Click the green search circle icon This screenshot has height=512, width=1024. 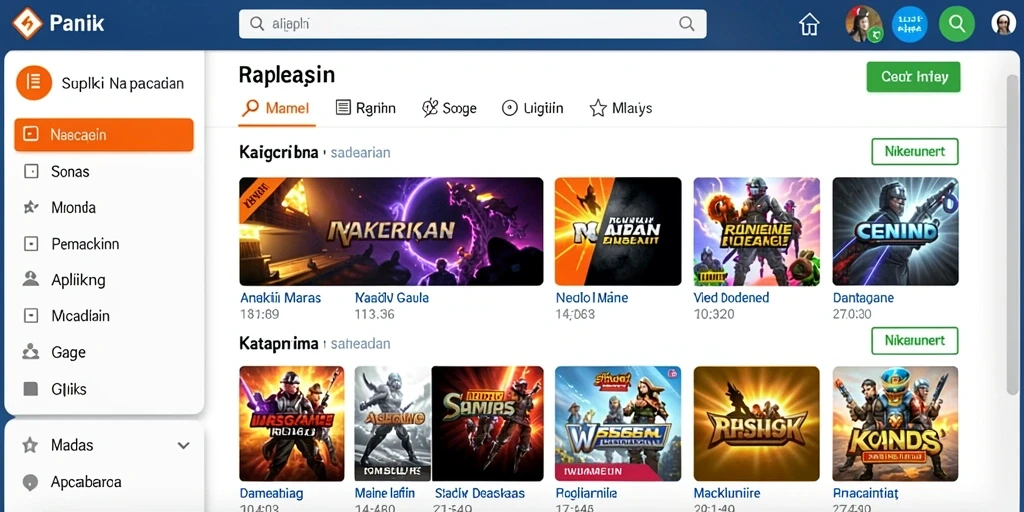[957, 24]
